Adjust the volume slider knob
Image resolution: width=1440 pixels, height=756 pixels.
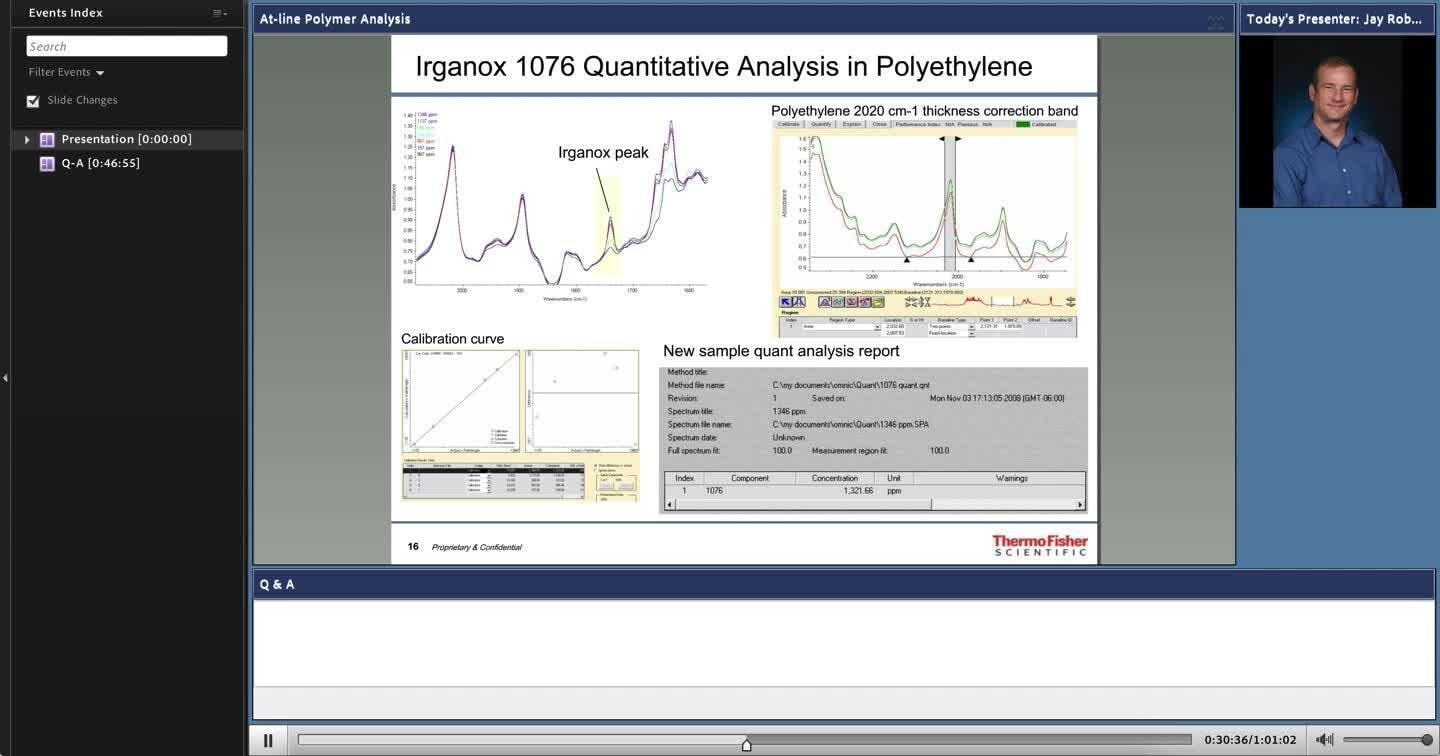1427,740
